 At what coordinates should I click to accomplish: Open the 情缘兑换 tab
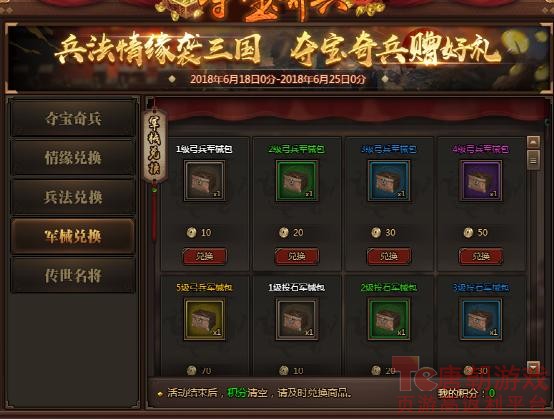[x=73, y=158]
